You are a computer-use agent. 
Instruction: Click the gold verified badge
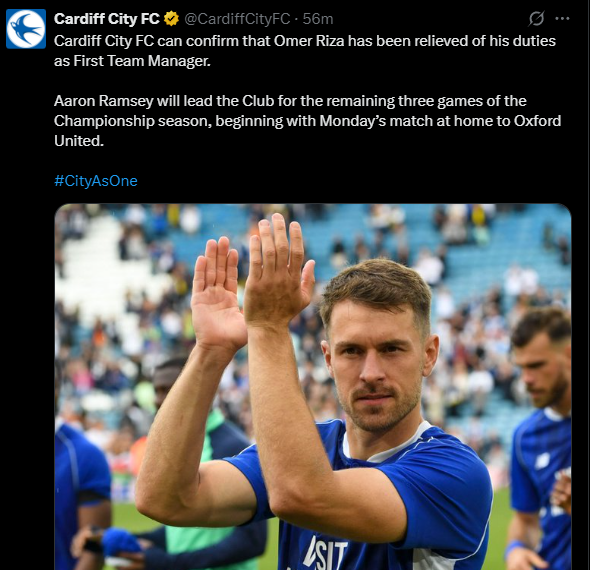(x=172, y=19)
